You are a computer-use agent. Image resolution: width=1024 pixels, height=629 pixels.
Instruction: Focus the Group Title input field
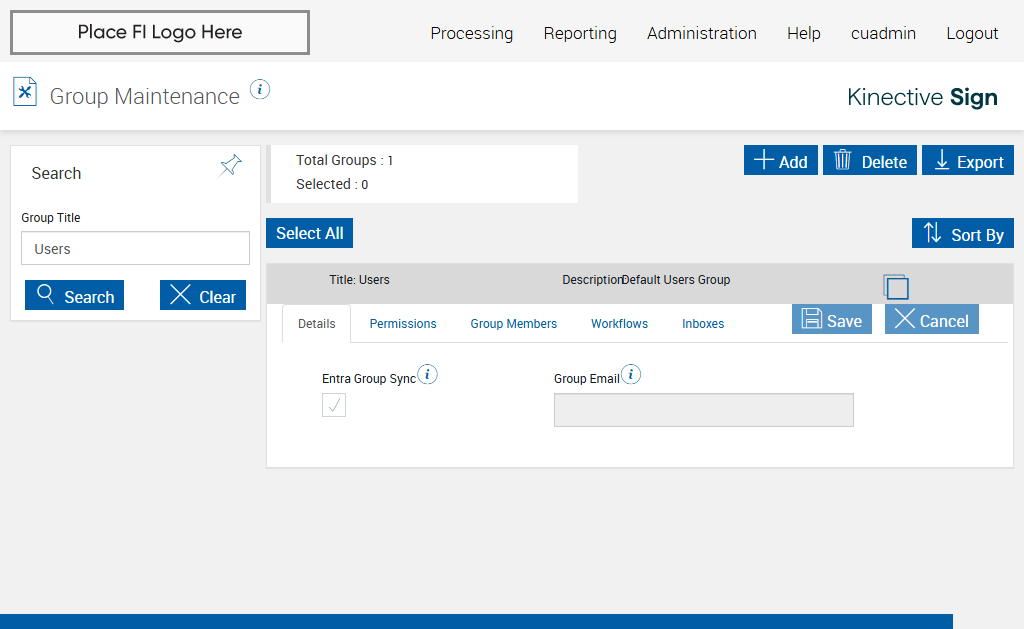tap(135, 248)
